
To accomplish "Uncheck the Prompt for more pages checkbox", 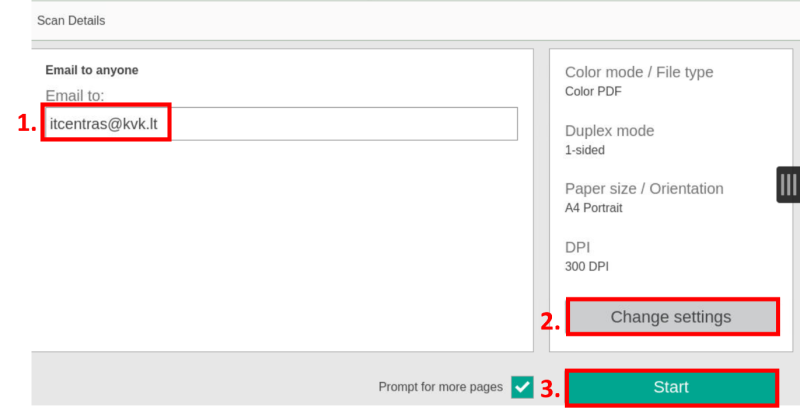I will coord(522,387).
